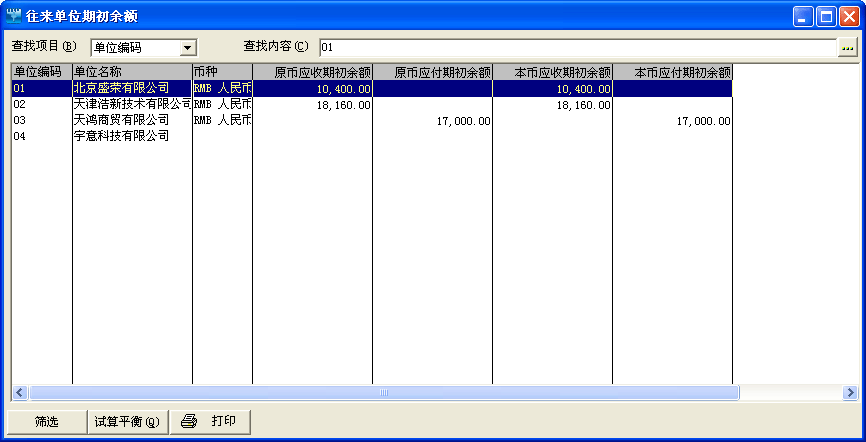Open the 查找项目 dropdown list
This screenshot has width=866, height=442.
click(187, 47)
